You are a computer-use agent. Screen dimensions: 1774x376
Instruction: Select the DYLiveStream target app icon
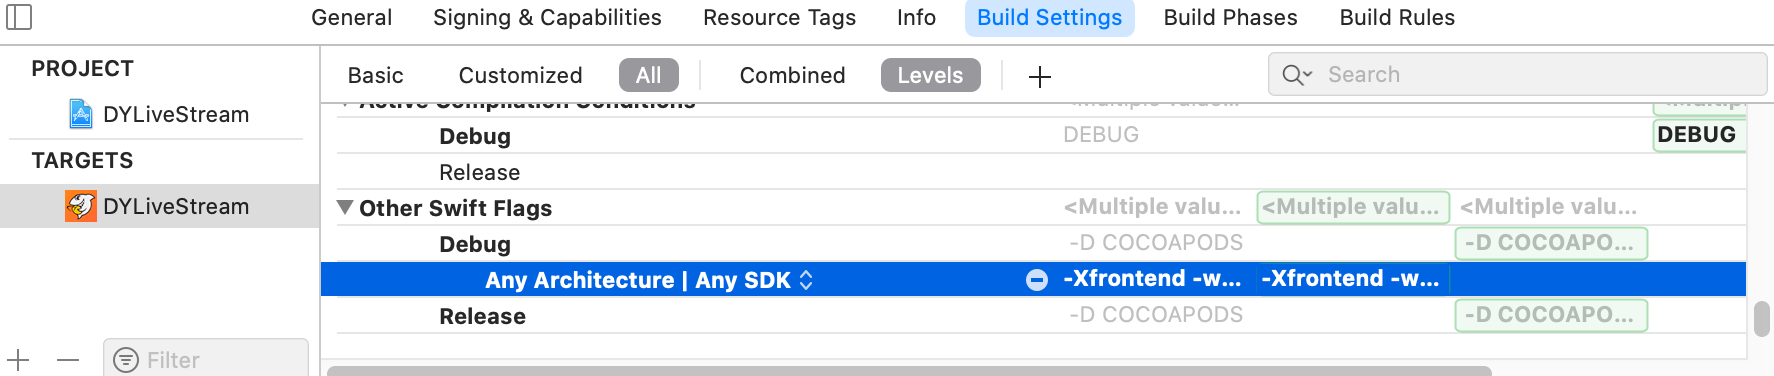[81, 206]
